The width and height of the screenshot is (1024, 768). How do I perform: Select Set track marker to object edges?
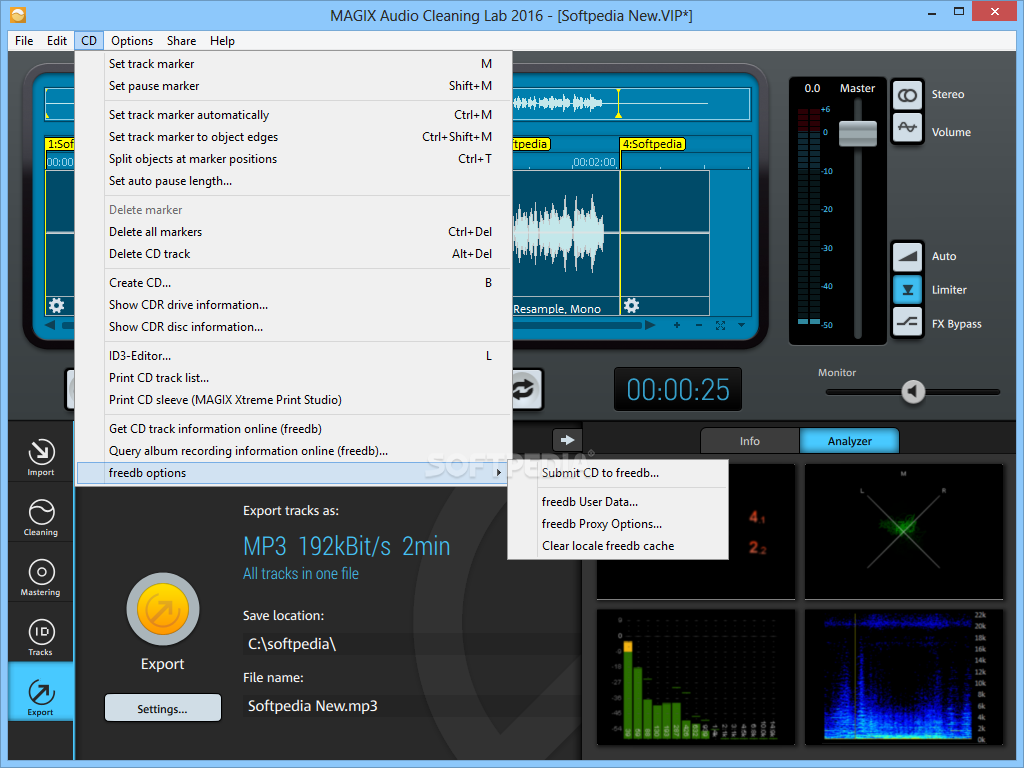[292, 137]
